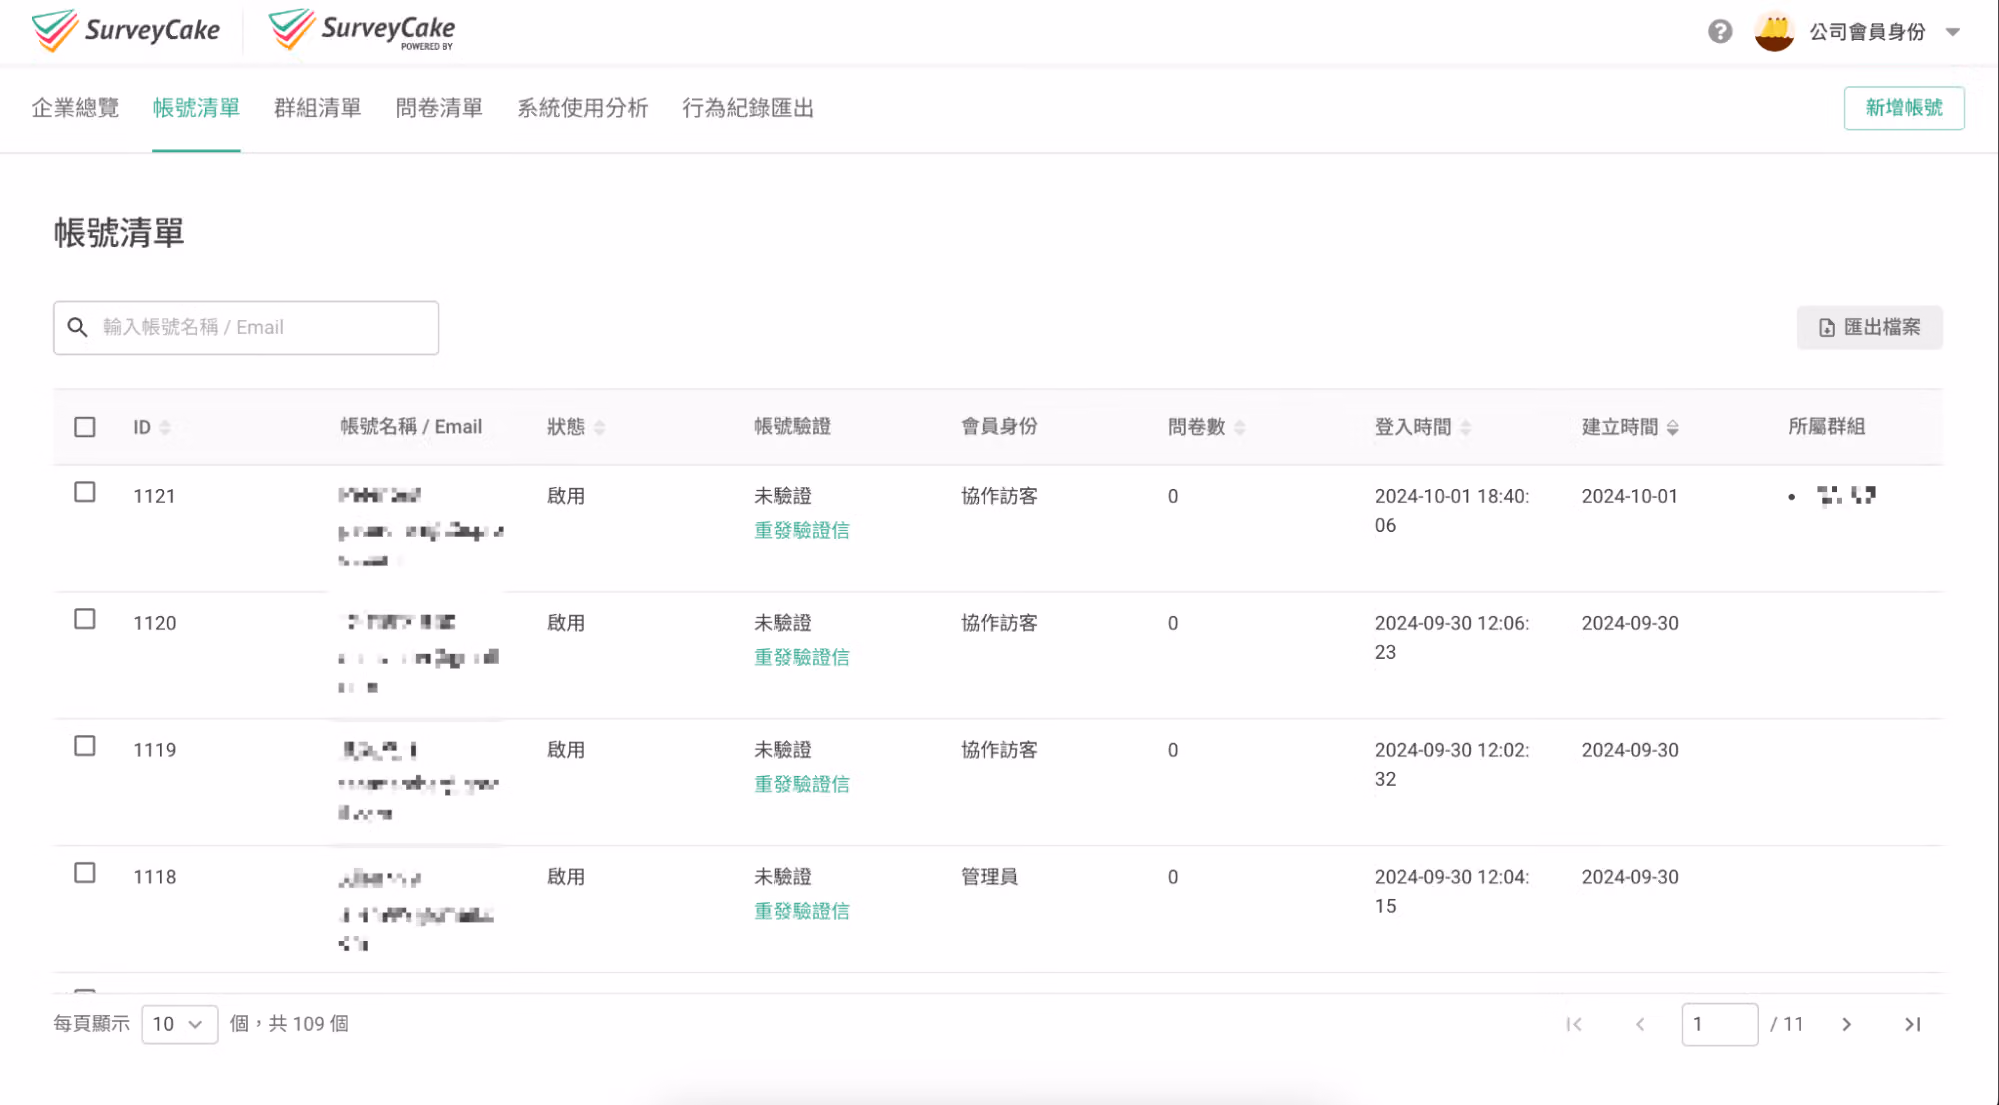Viewport: 1999px width, 1105px height.
Task: Click 協作訪客 role in row 1121
Action: pyautogui.click(x=999, y=496)
